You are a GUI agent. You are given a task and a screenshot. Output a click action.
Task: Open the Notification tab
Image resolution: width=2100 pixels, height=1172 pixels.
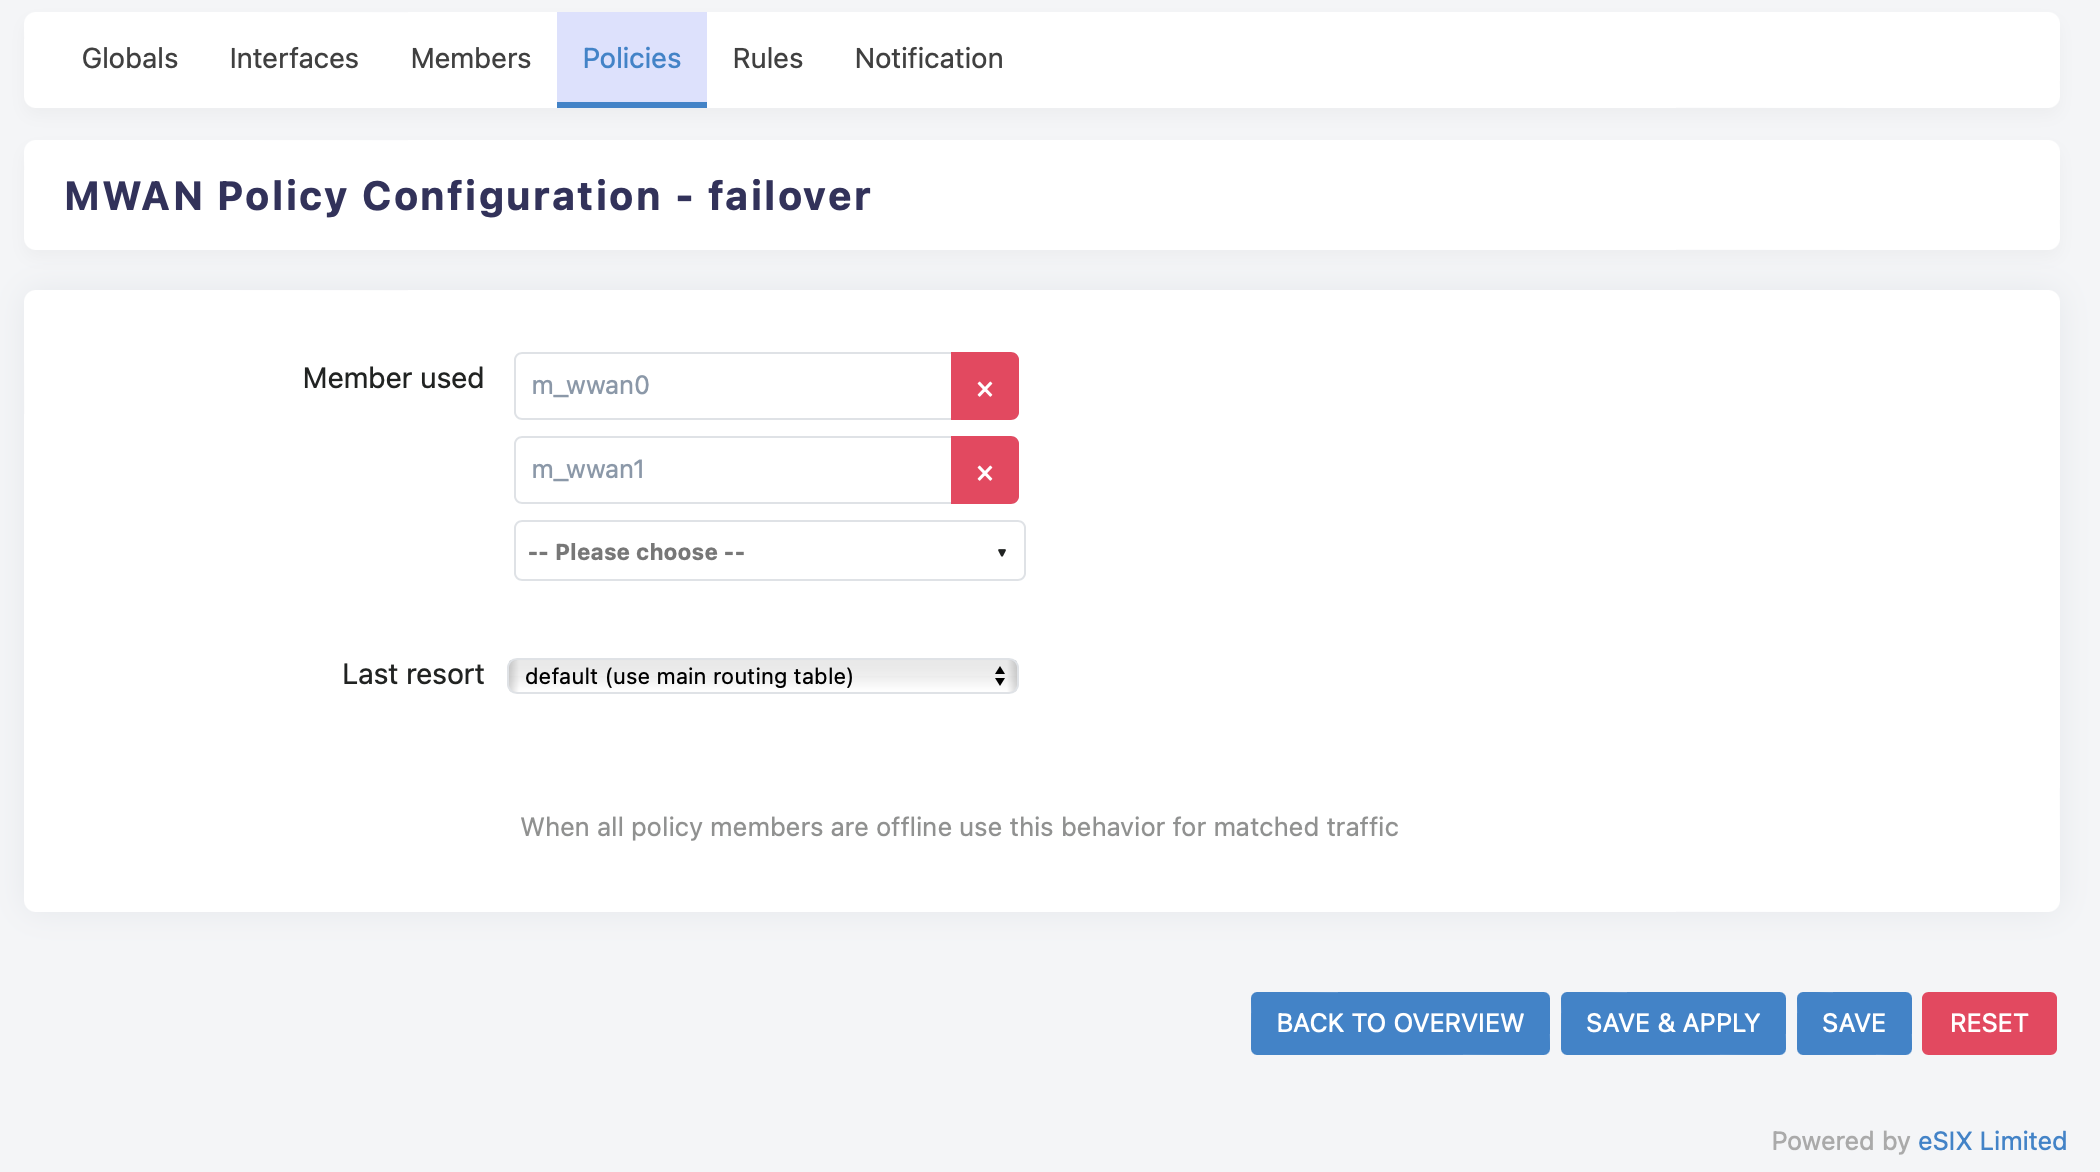tap(929, 59)
